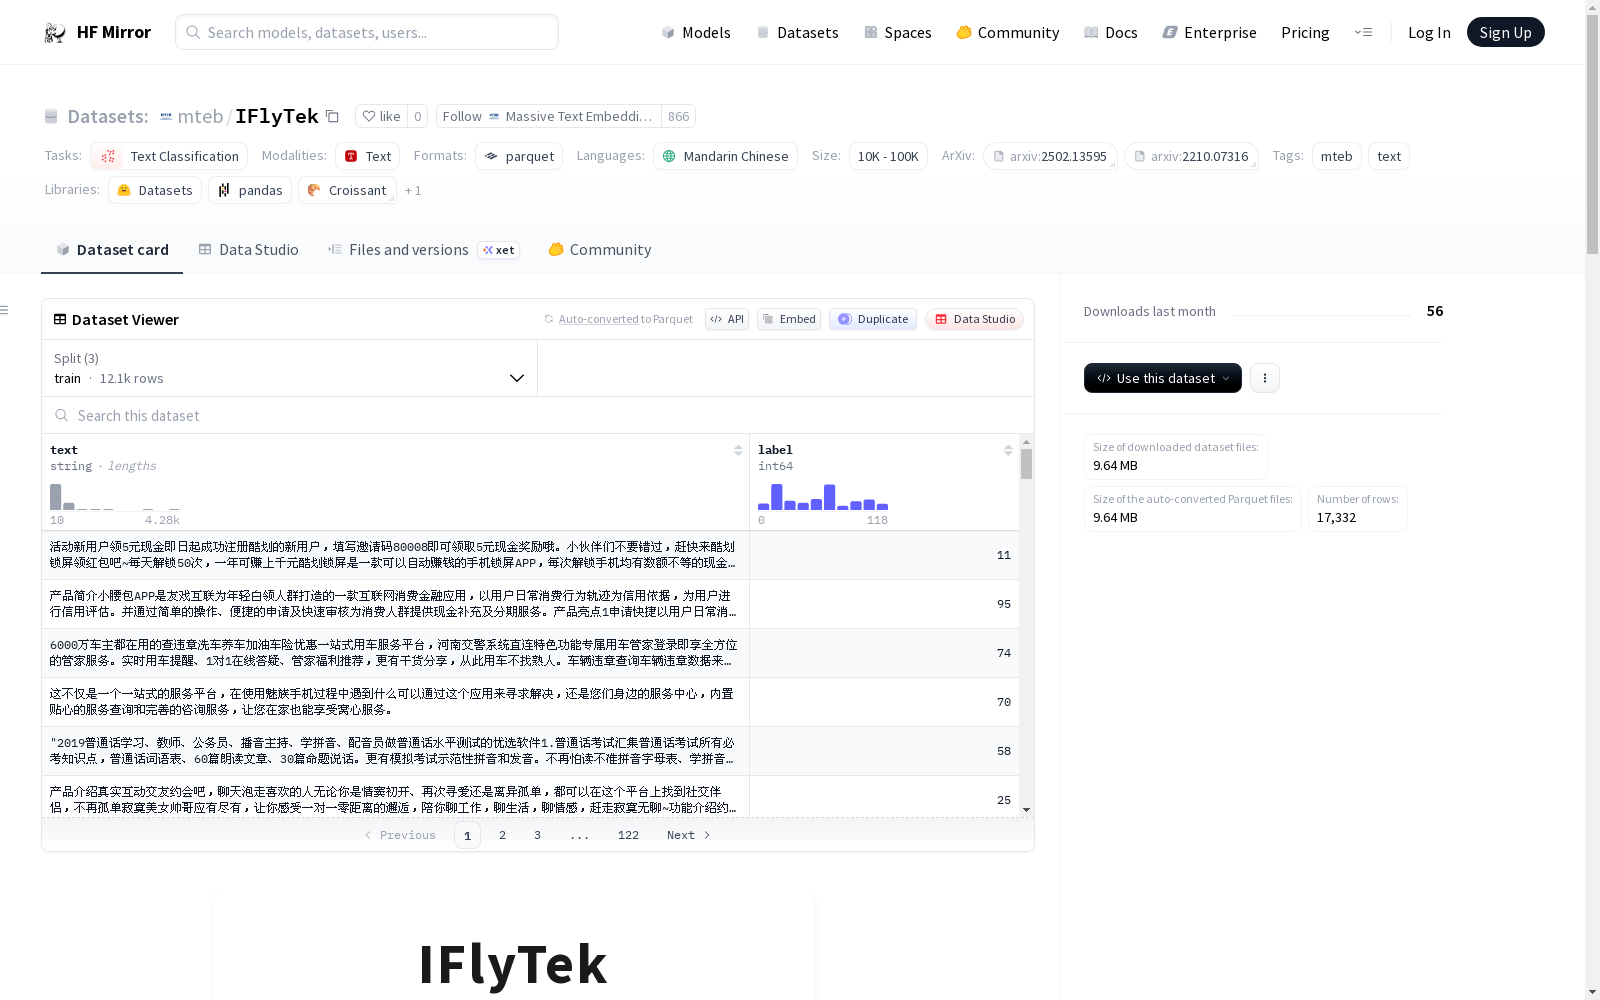Select the 10K - 100K size tag
This screenshot has width=1600, height=1000.
pyautogui.click(x=888, y=156)
